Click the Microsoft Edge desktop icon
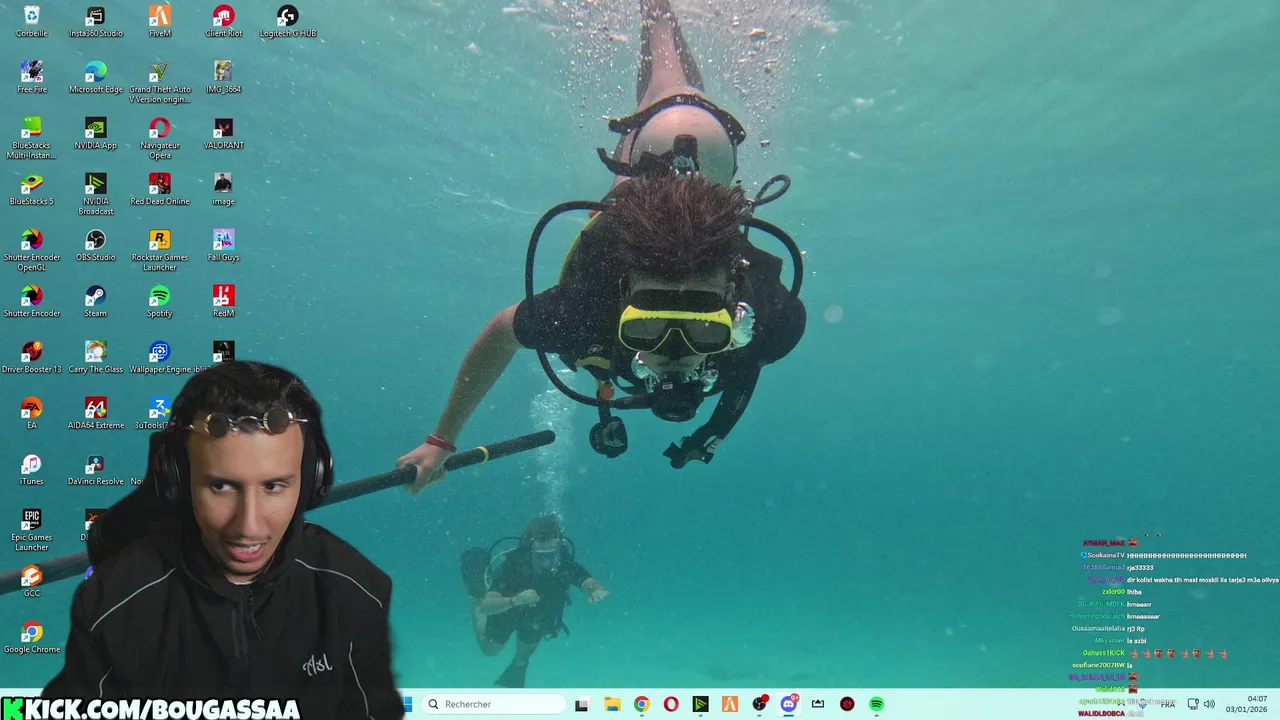The width and height of the screenshot is (1280, 720). (96, 78)
